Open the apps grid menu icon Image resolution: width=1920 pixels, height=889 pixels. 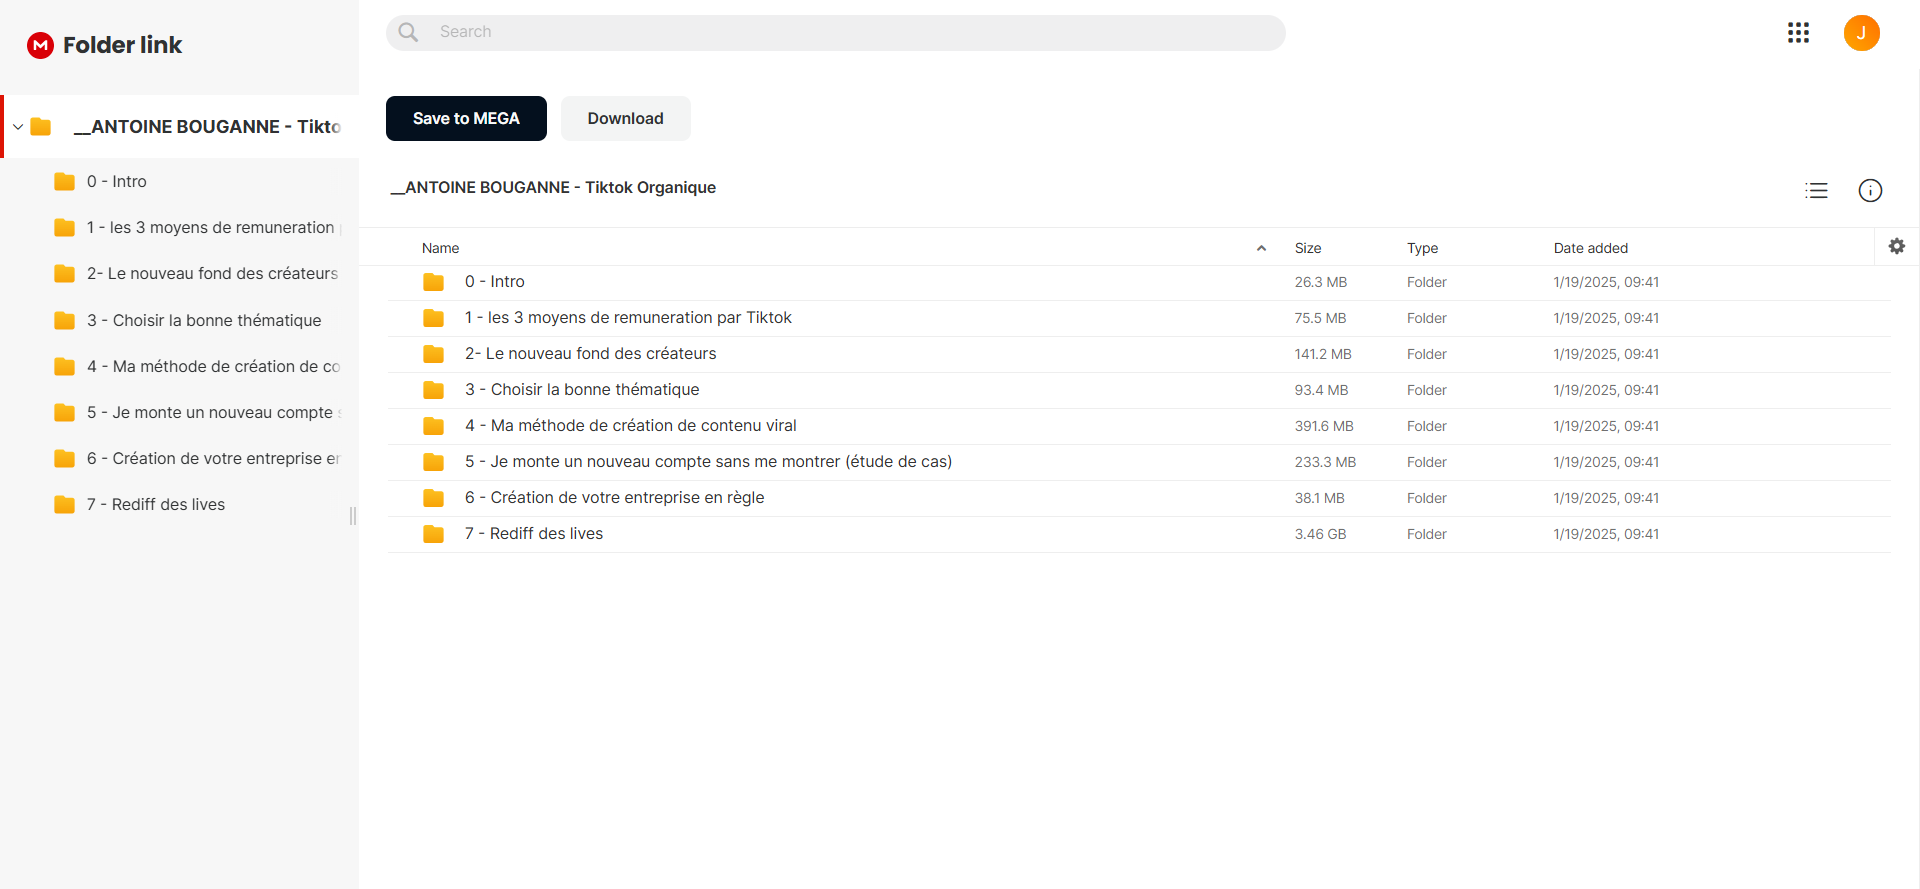coord(1798,33)
